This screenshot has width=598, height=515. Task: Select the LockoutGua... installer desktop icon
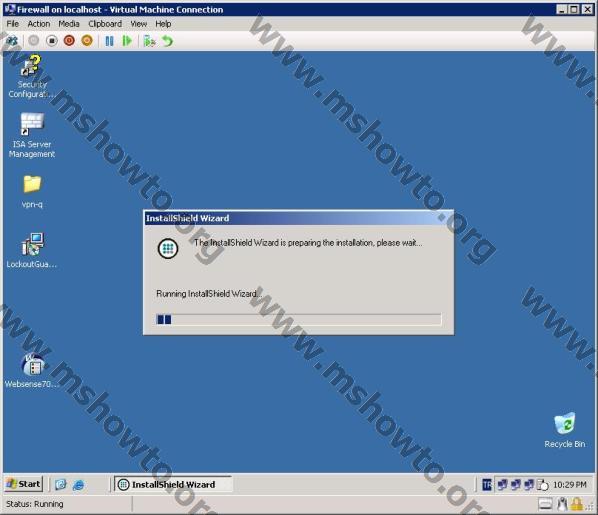tap(32, 251)
